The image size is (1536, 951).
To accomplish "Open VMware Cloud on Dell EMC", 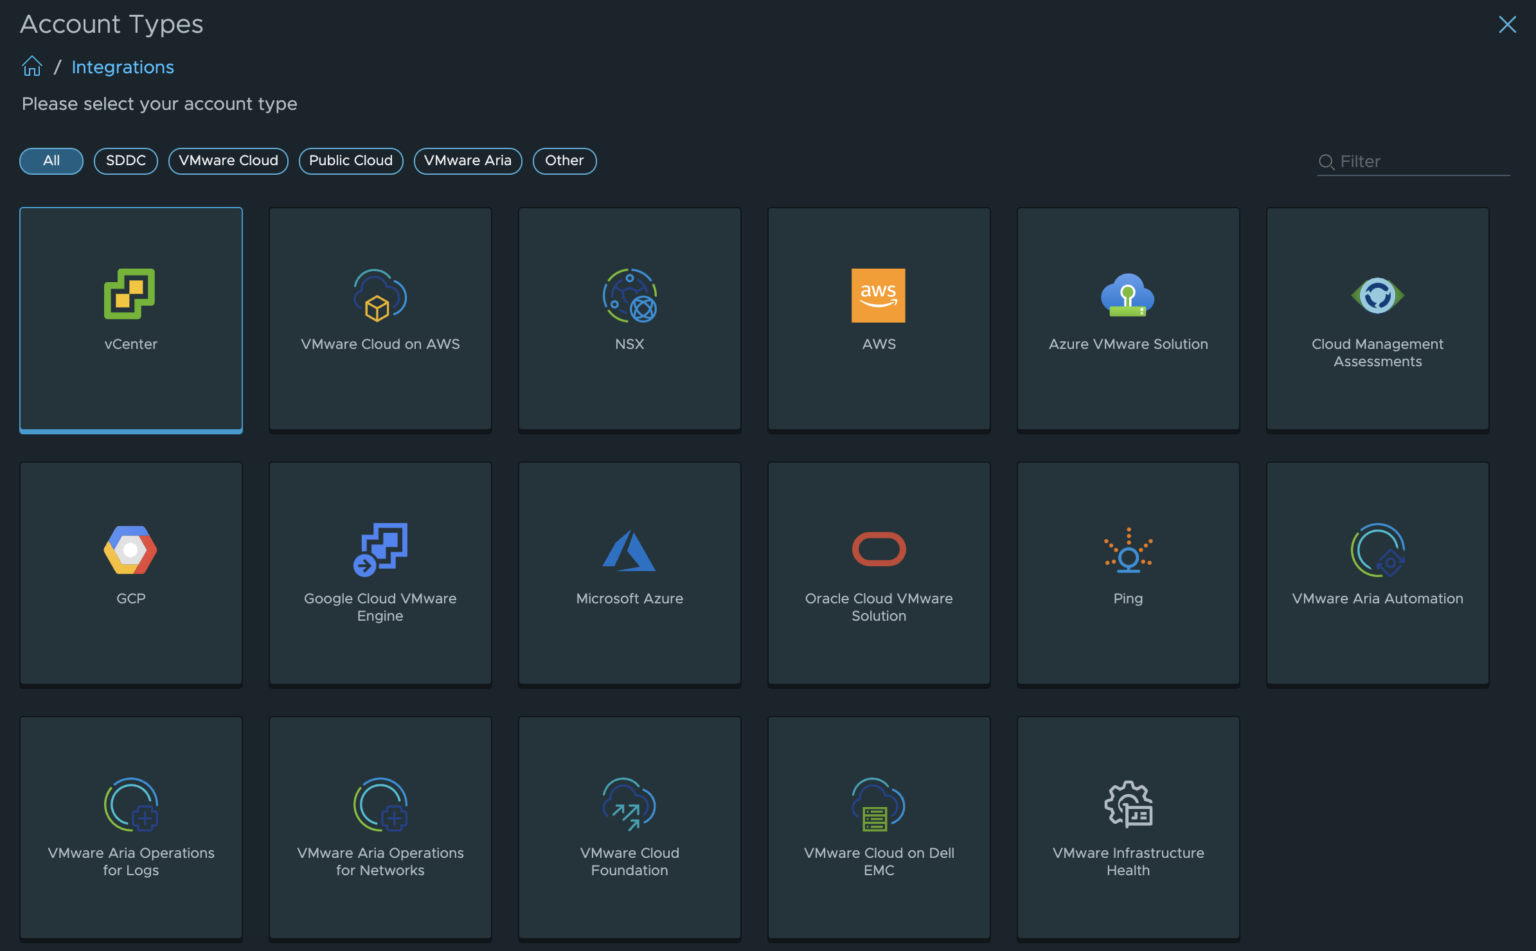I will point(878,827).
